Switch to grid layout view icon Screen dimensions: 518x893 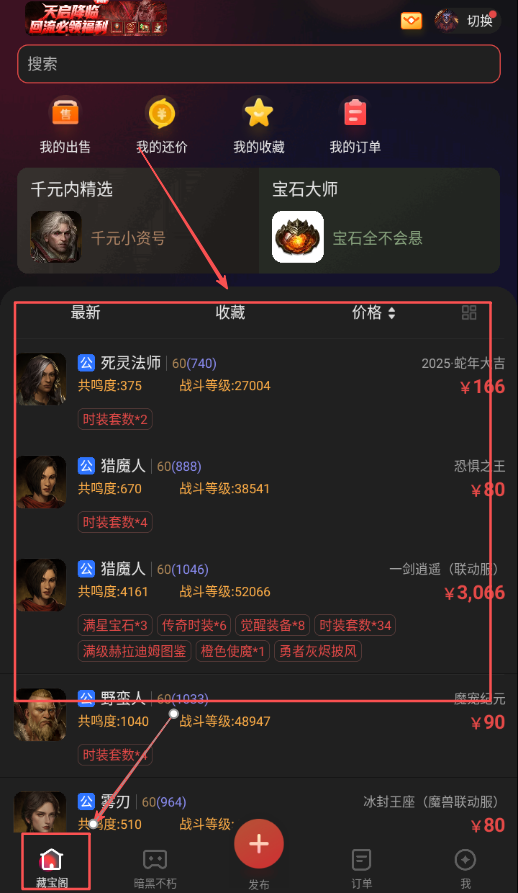pos(469,312)
